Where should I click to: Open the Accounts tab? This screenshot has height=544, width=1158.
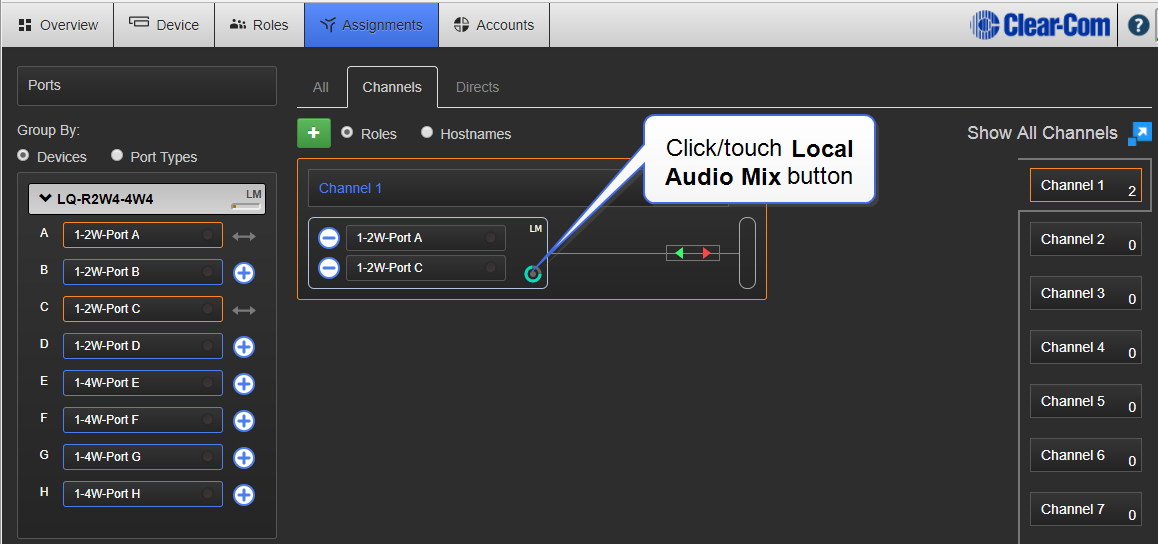(493, 25)
